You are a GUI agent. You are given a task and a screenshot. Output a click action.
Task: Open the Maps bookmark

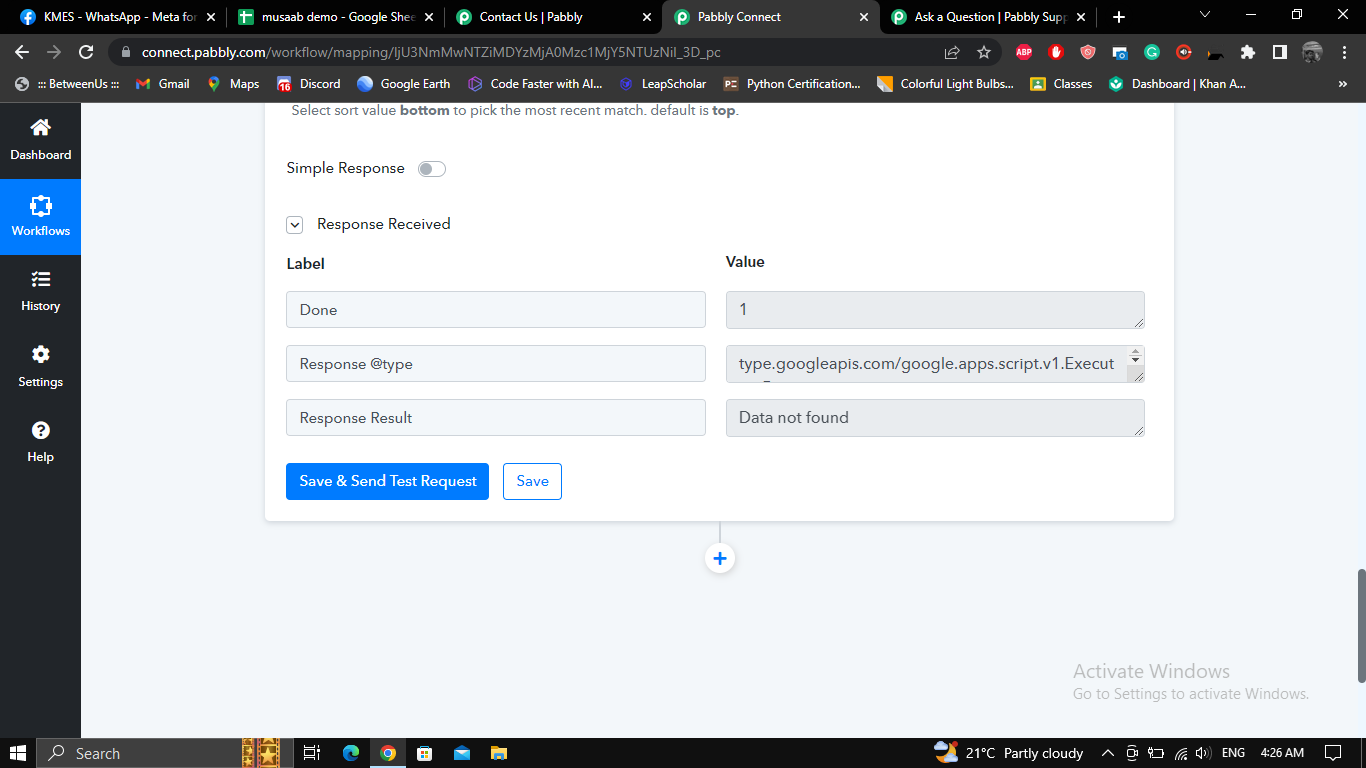[233, 84]
